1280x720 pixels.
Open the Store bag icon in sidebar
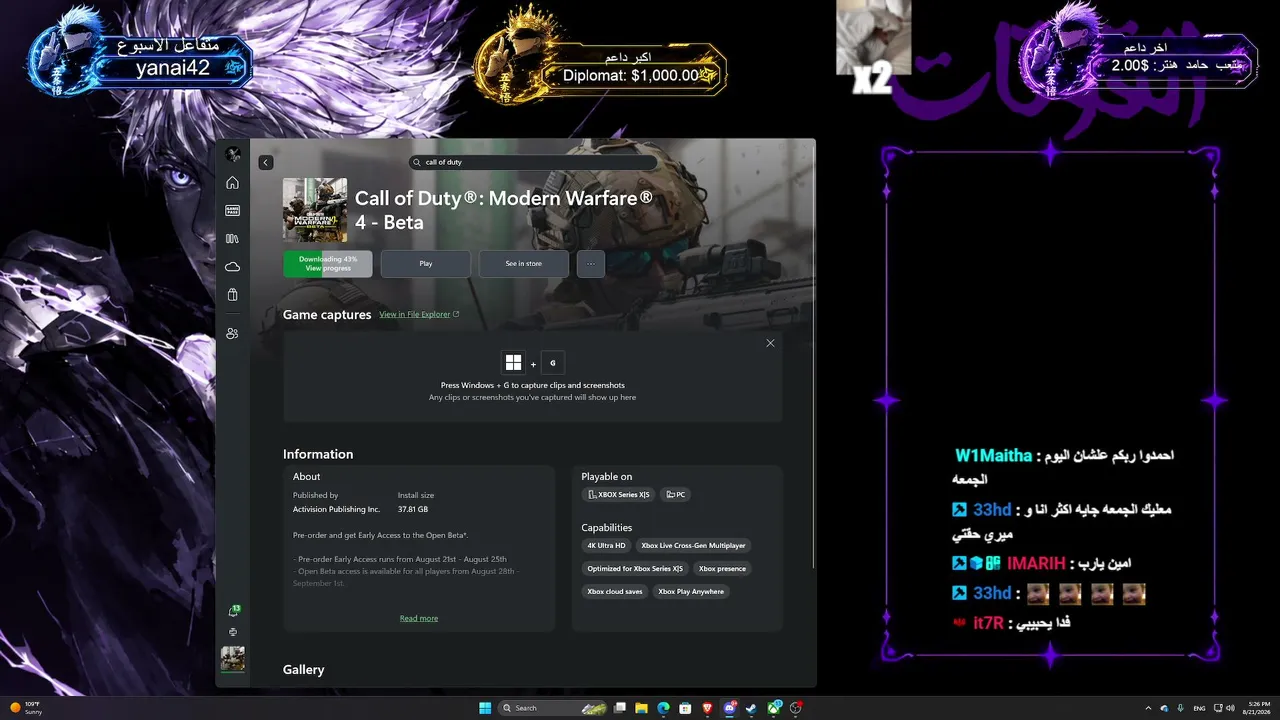[233, 295]
